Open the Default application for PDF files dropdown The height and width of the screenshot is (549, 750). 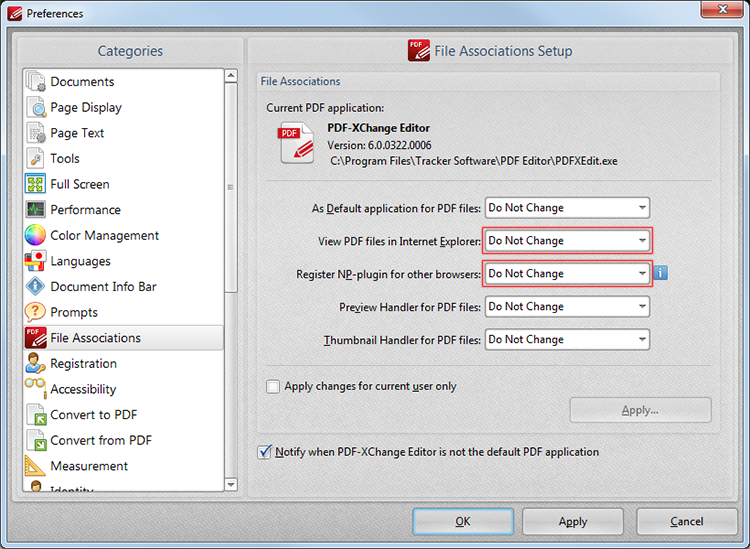567,208
